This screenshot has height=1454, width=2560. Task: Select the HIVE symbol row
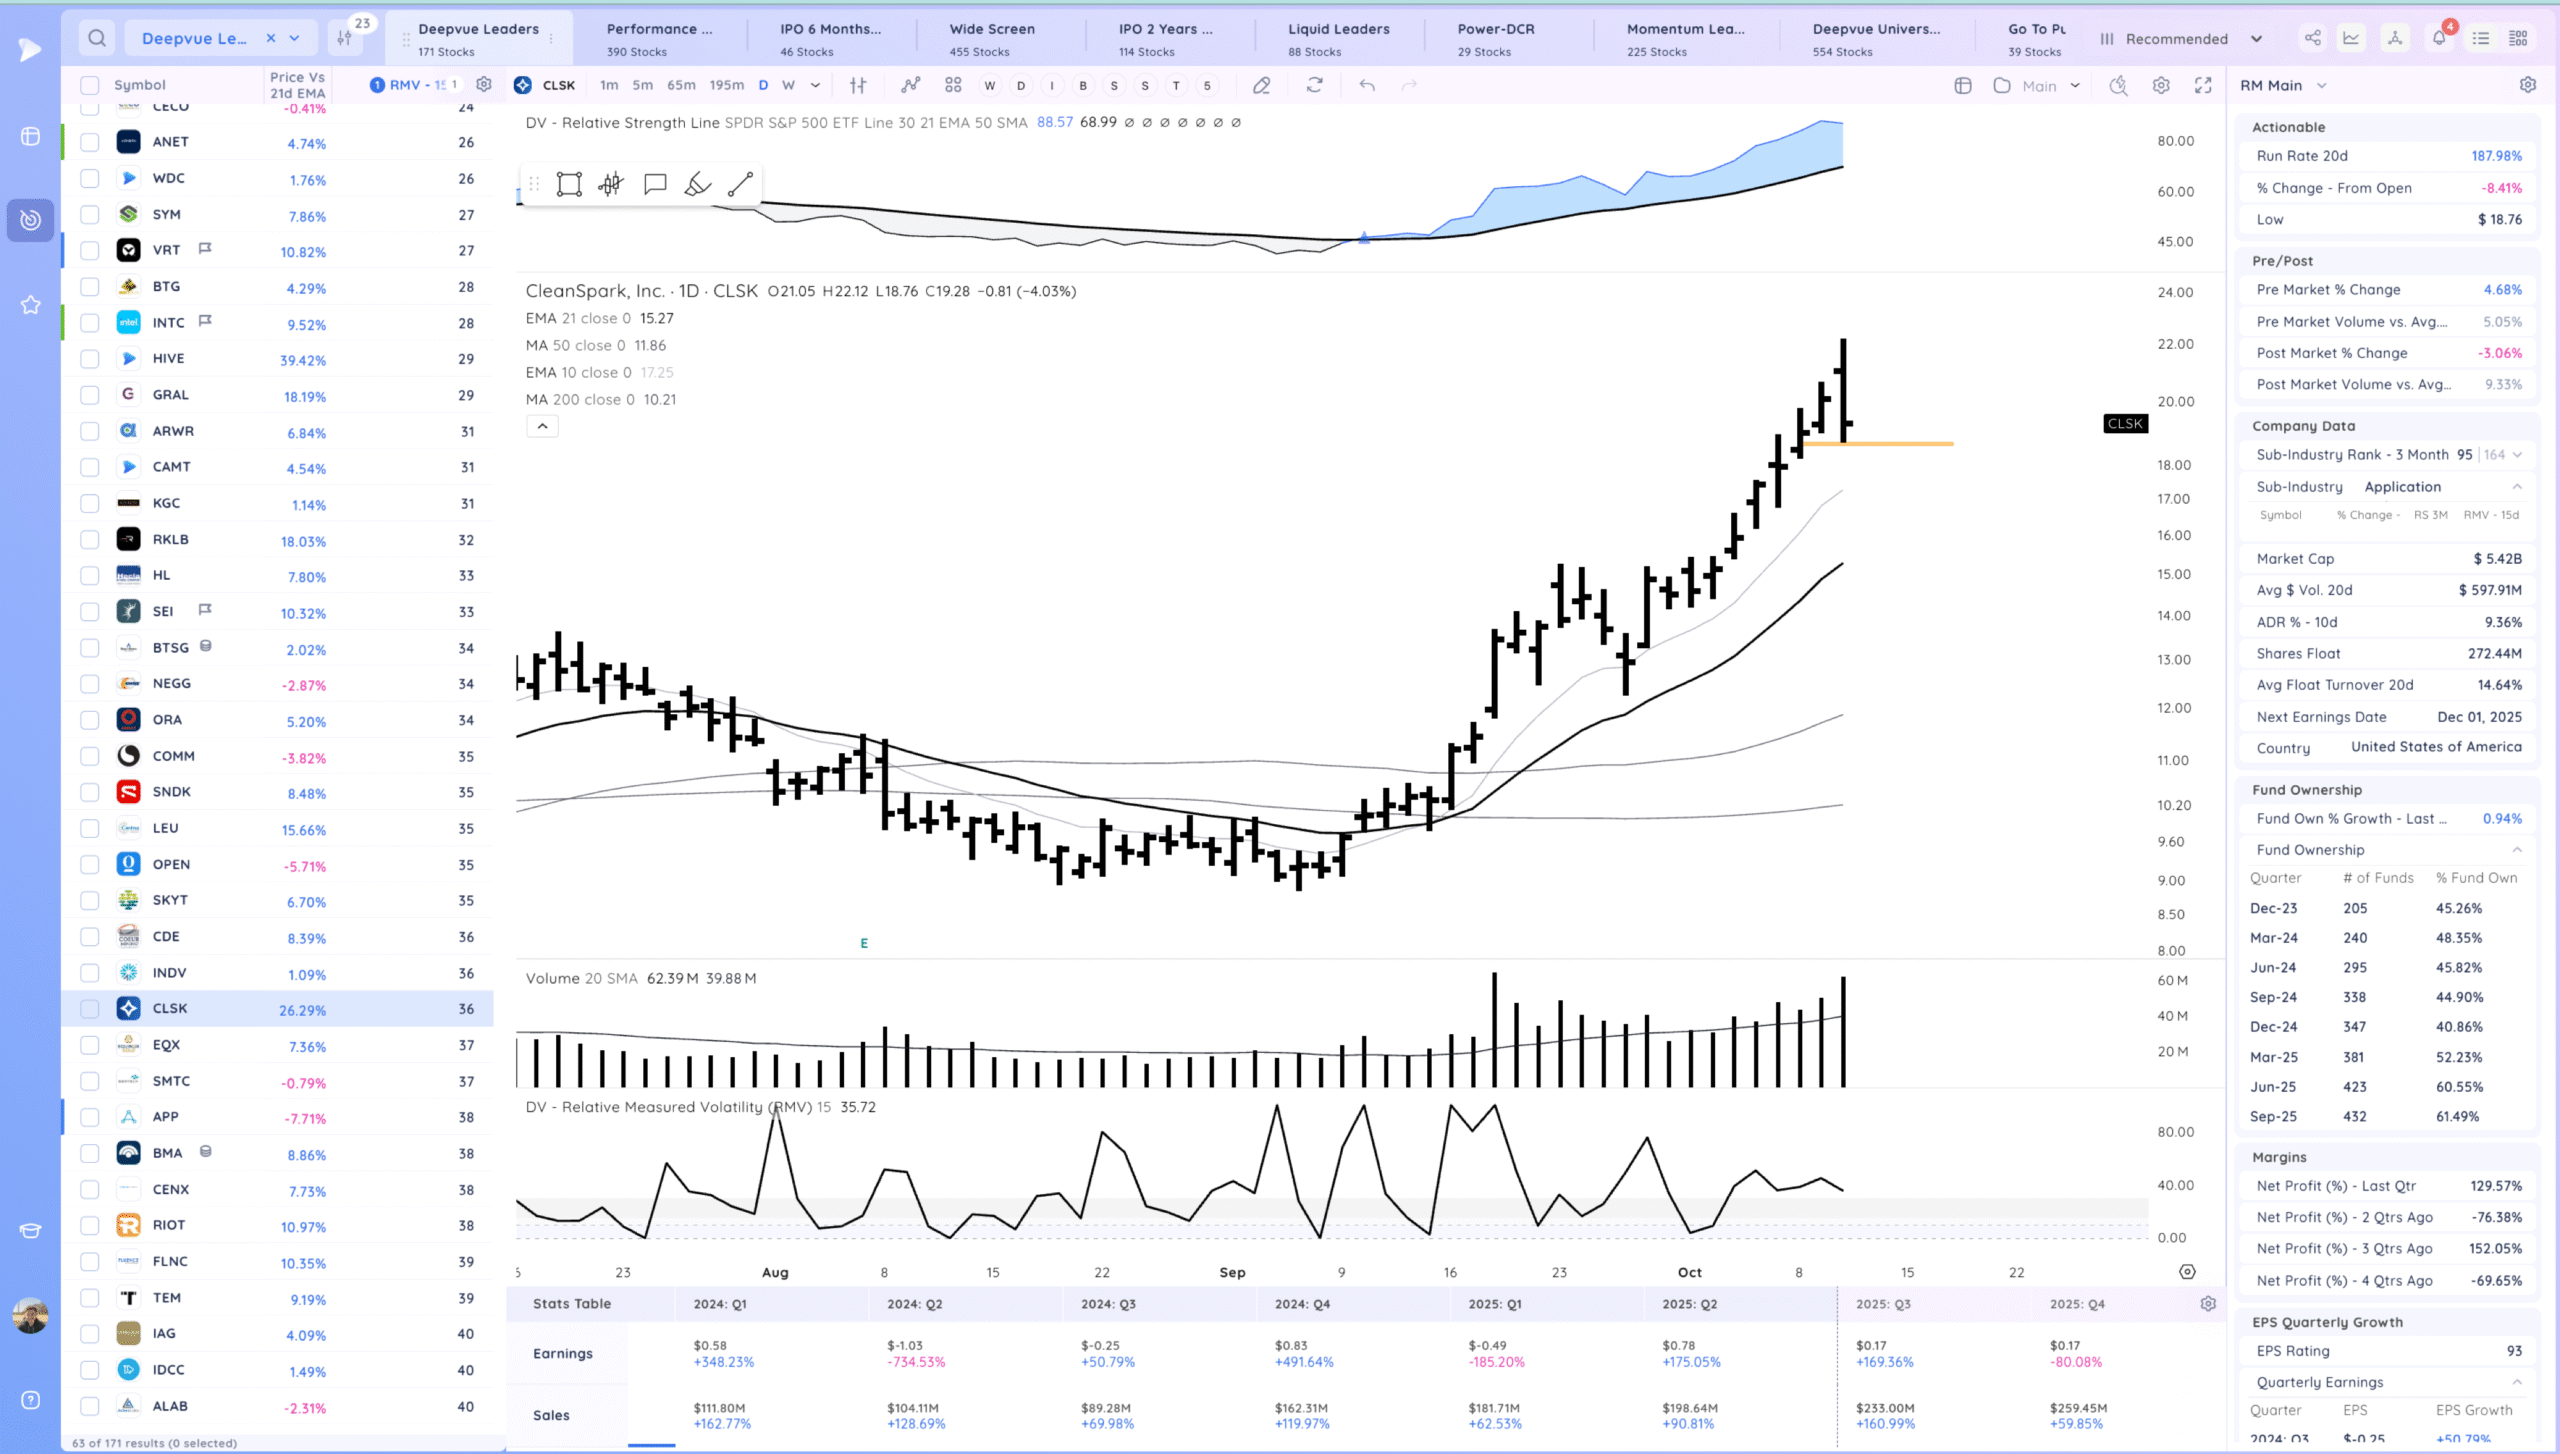pyautogui.click(x=168, y=358)
